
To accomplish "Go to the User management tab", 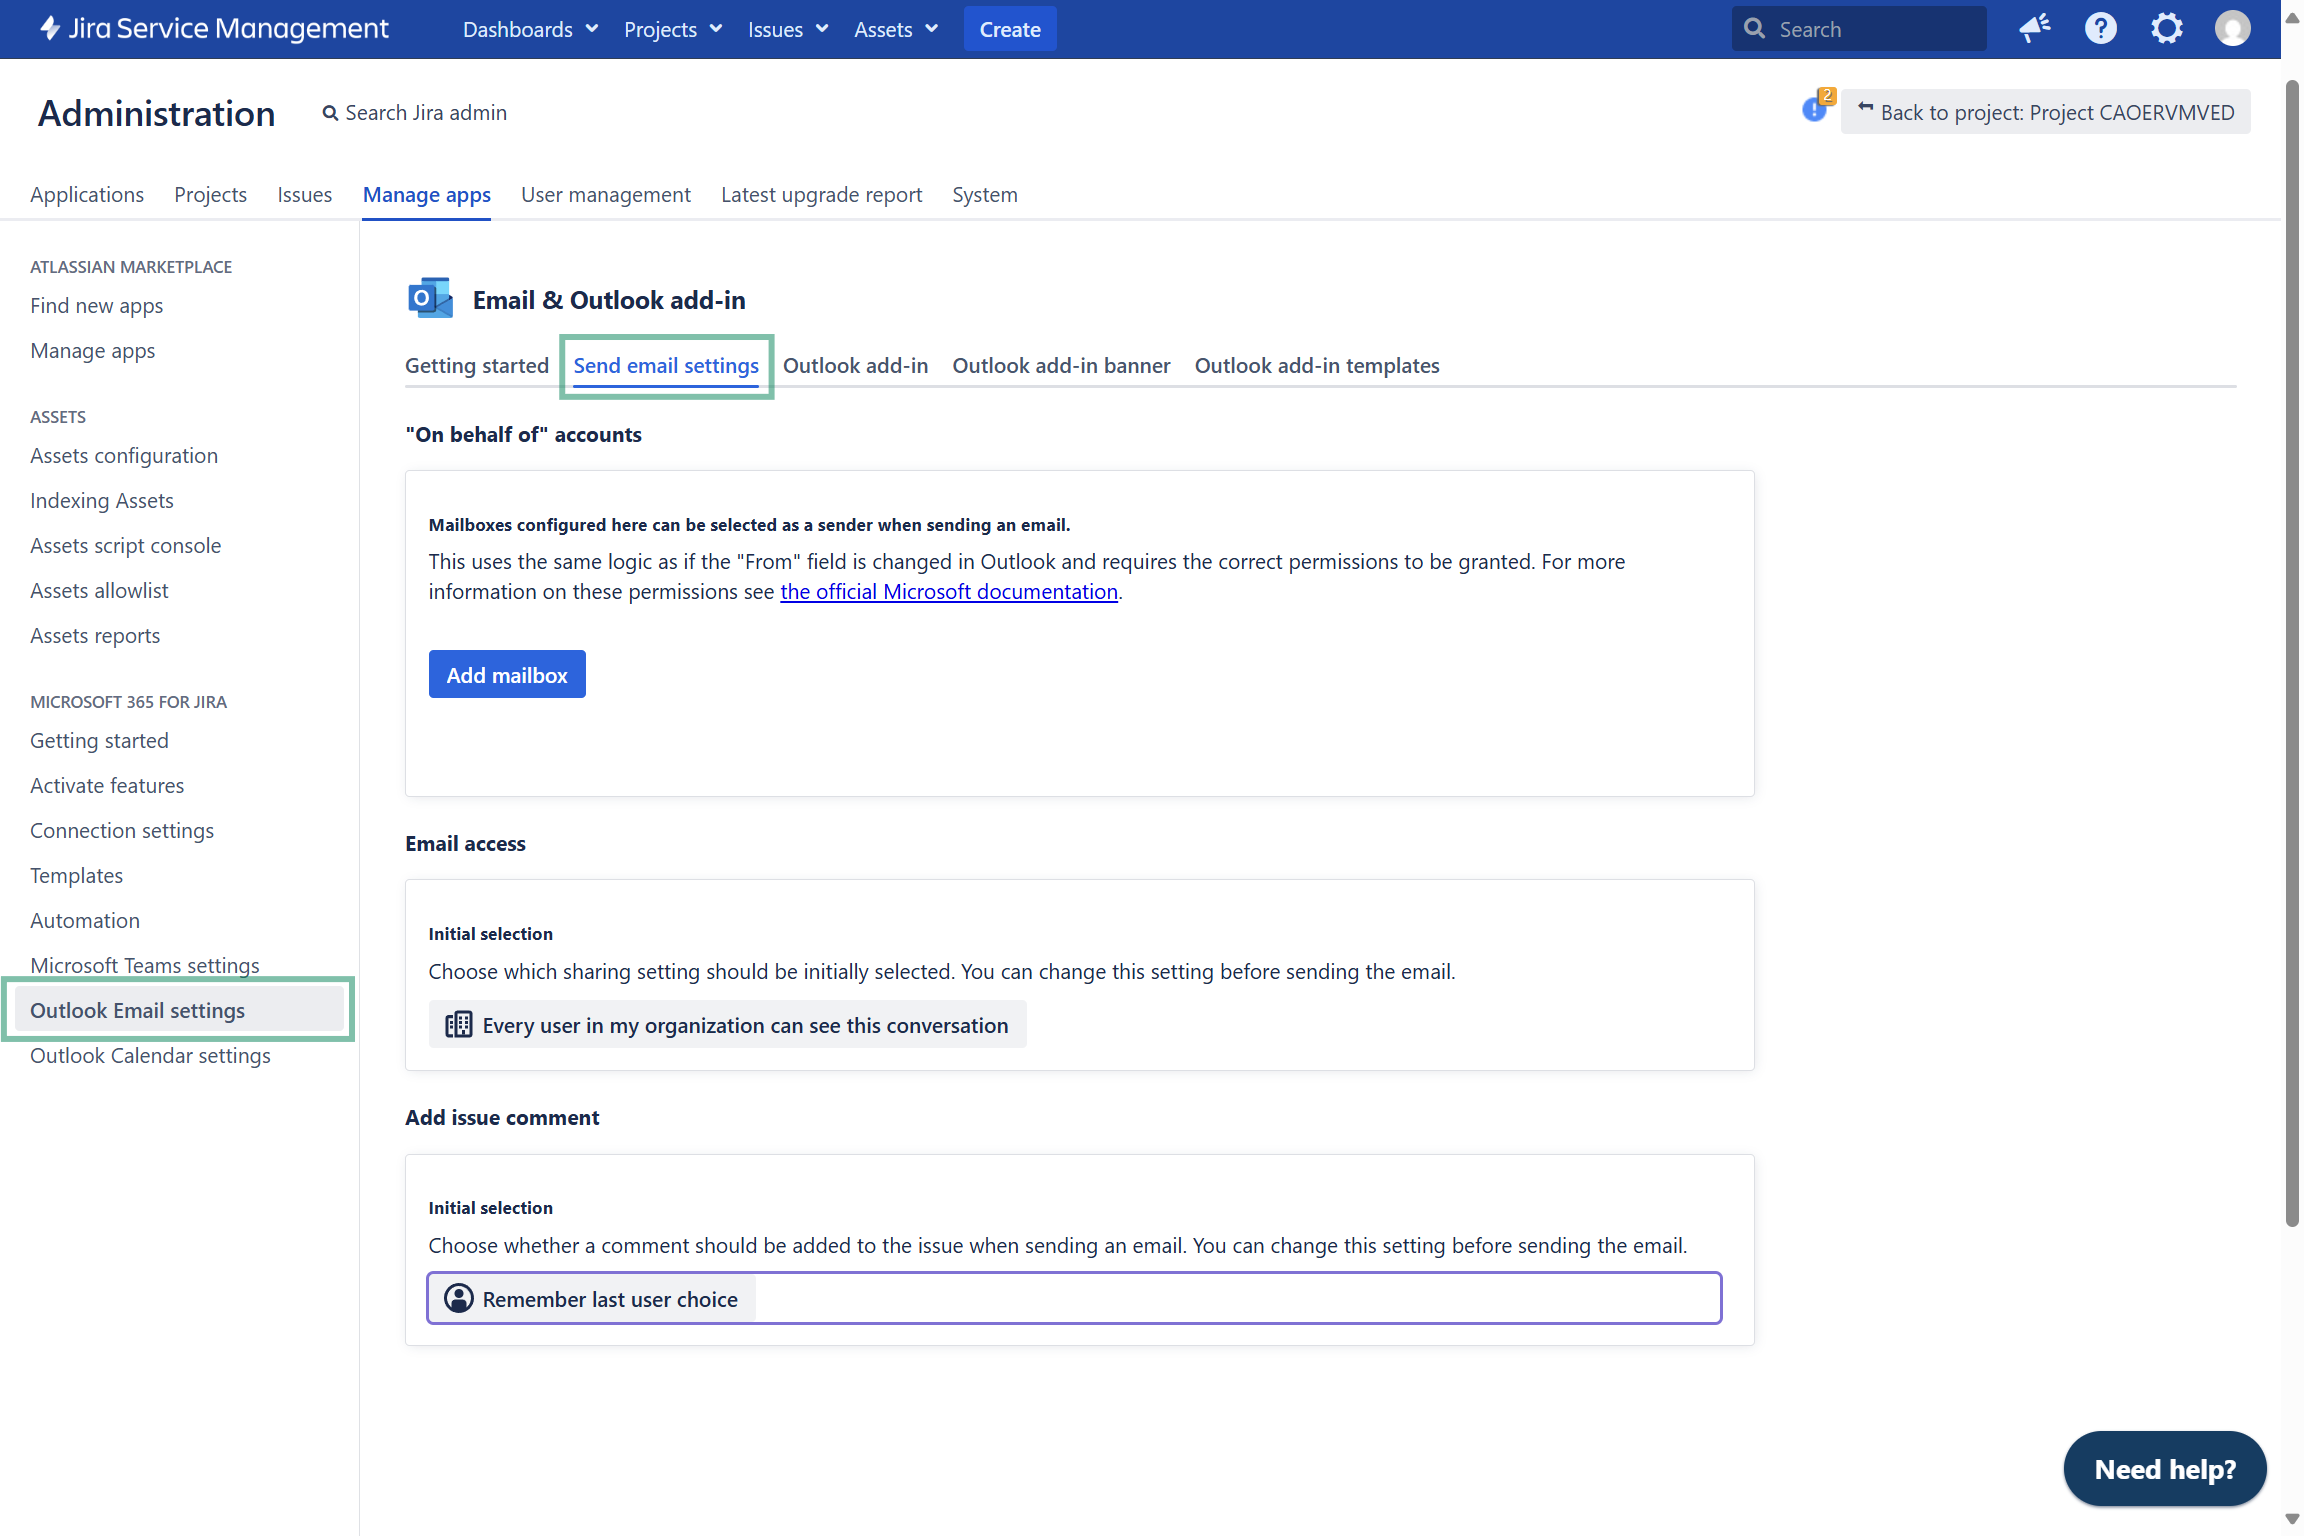I will pyautogui.click(x=605, y=195).
